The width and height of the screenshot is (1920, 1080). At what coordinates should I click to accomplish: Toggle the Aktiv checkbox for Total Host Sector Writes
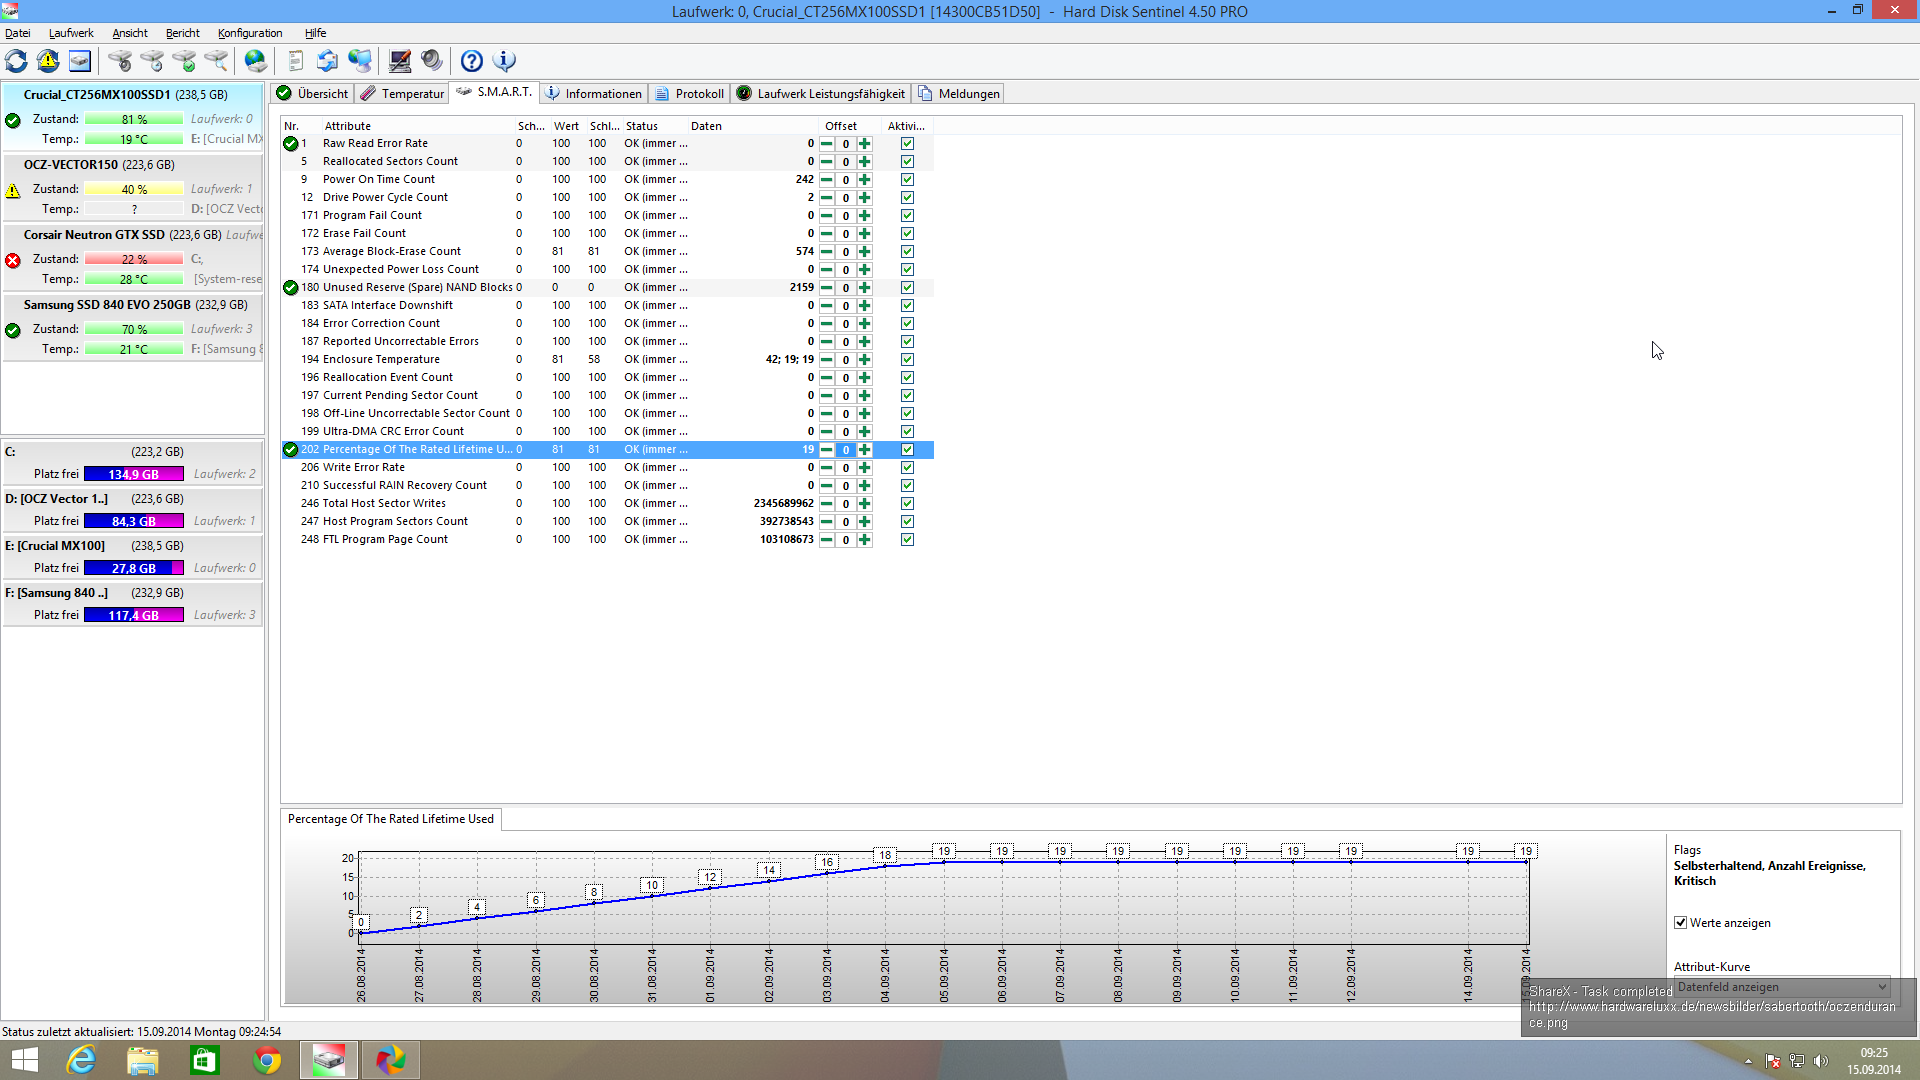coord(907,504)
